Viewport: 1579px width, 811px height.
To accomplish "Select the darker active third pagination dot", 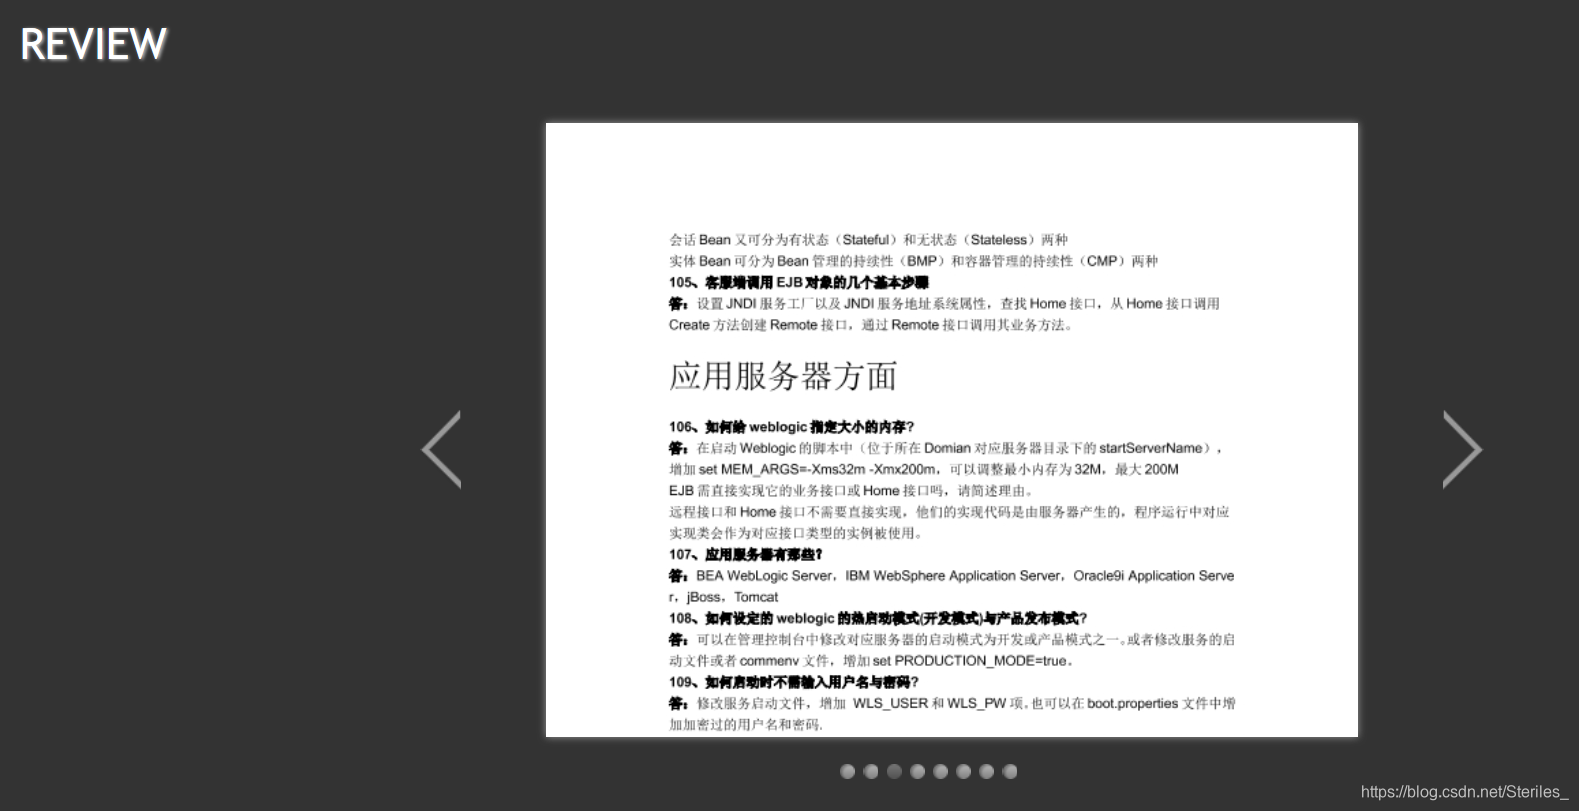I will (x=894, y=771).
